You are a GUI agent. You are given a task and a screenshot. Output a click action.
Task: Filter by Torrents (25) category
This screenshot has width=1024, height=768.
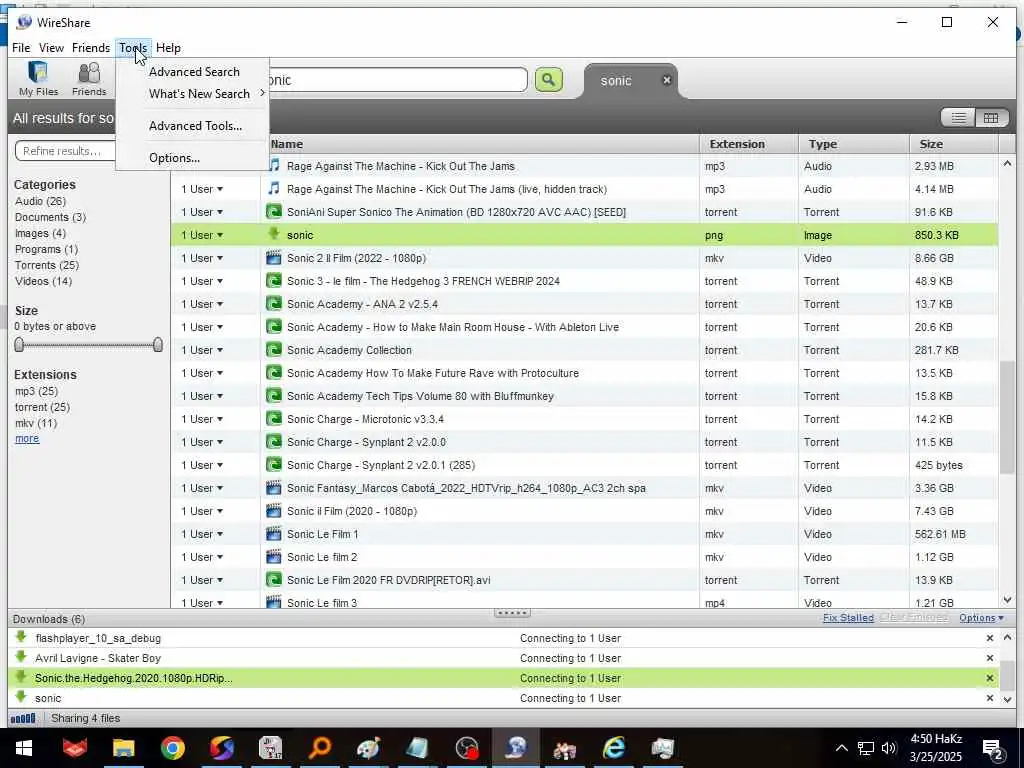(x=46, y=265)
